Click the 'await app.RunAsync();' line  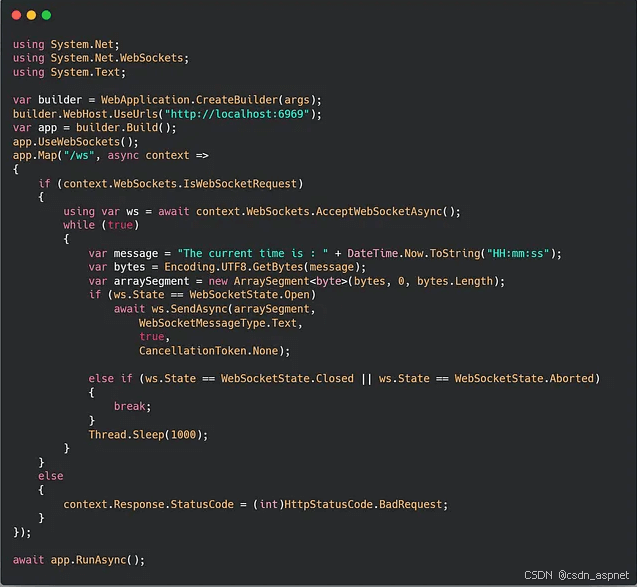[79, 560]
